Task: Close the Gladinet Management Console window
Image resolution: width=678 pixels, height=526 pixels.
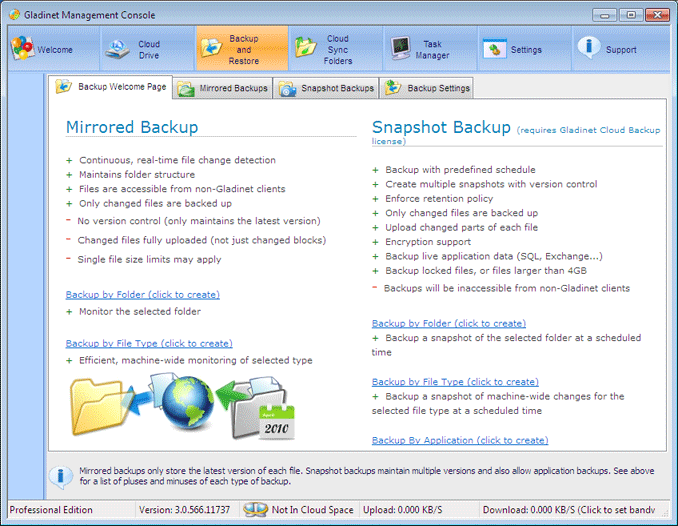Action: (x=657, y=15)
